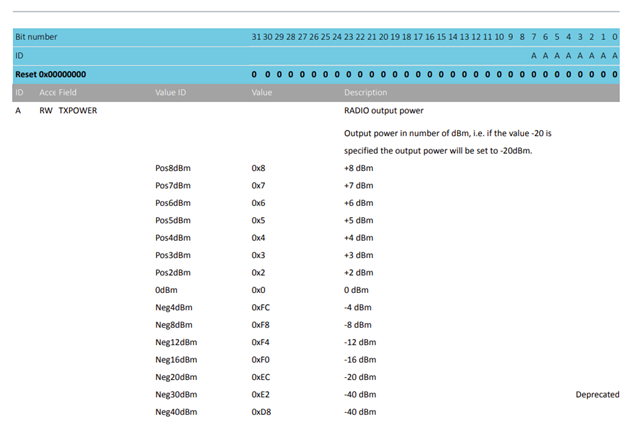Click the Description column header
Viewport: 639px width, 424px height.
(365, 92)
